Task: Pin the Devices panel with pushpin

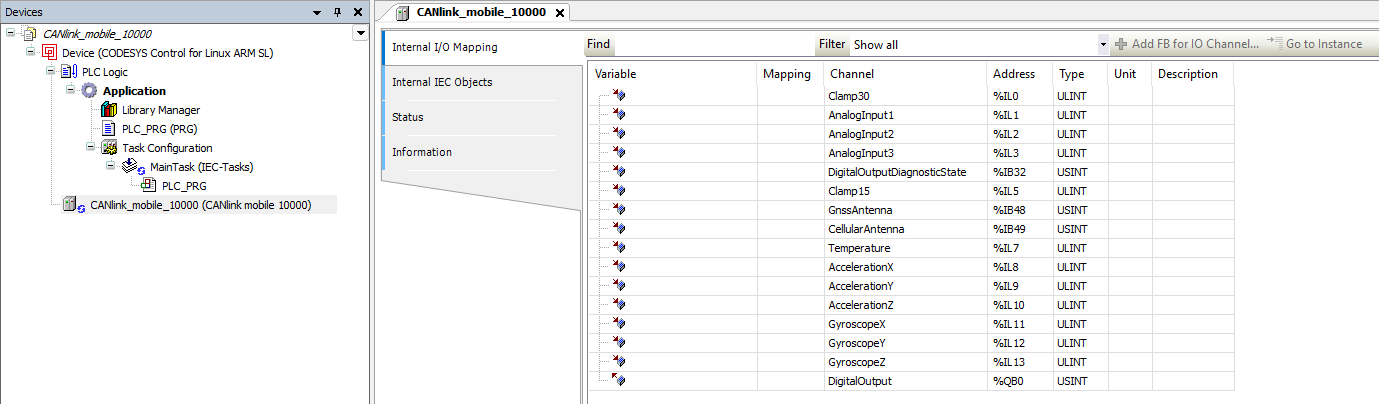Action: point(337,12)
